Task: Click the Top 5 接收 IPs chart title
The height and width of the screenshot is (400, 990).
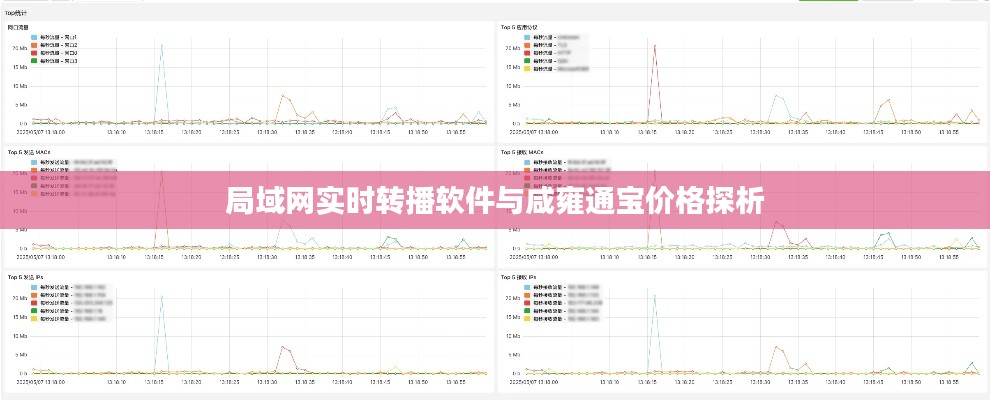Action: (x=519, y=277)
